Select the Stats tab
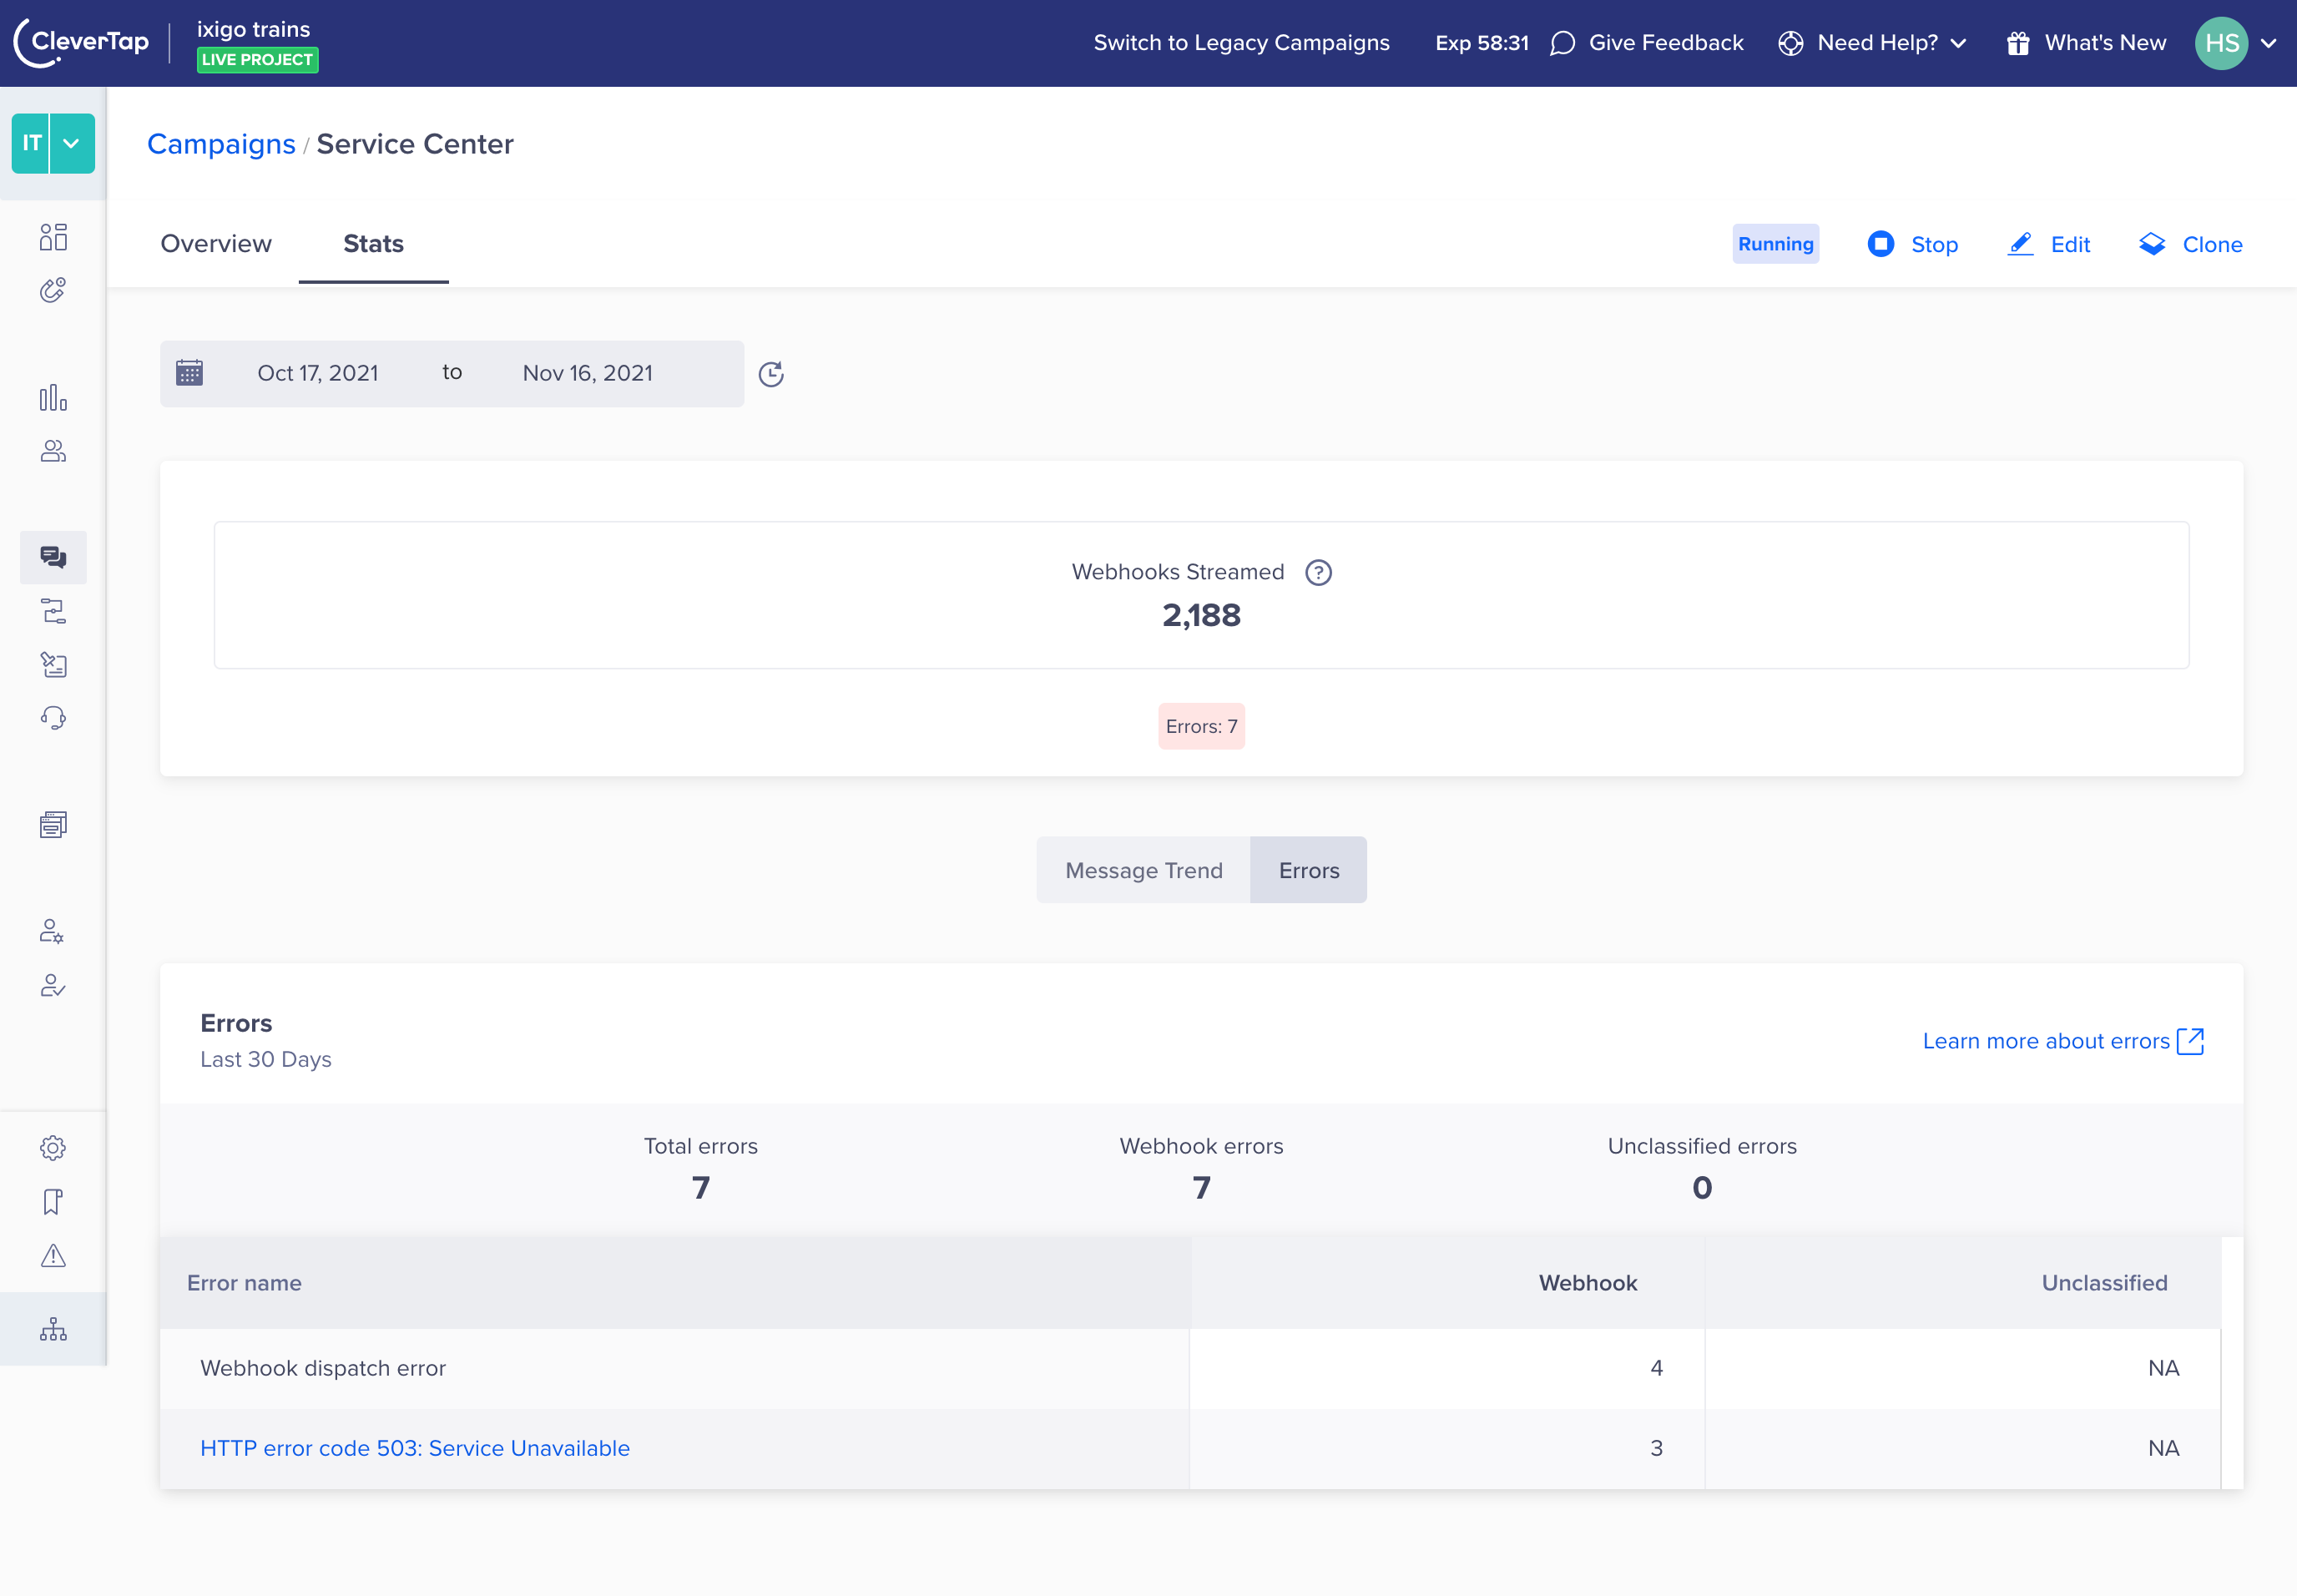The width and height of the screenshot is (2297, 1596). pyautogui.click(x=373, y=244)
